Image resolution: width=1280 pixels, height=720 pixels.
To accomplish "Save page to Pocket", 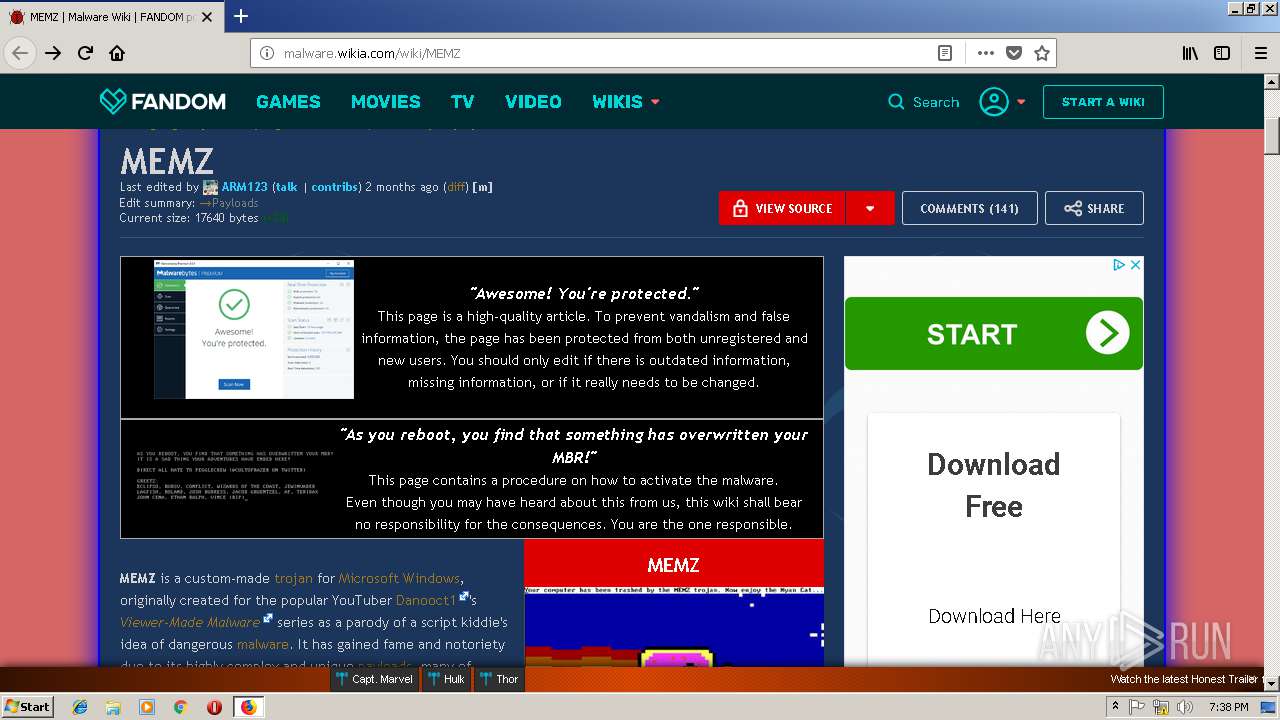I will click(x=1014, y=53).
